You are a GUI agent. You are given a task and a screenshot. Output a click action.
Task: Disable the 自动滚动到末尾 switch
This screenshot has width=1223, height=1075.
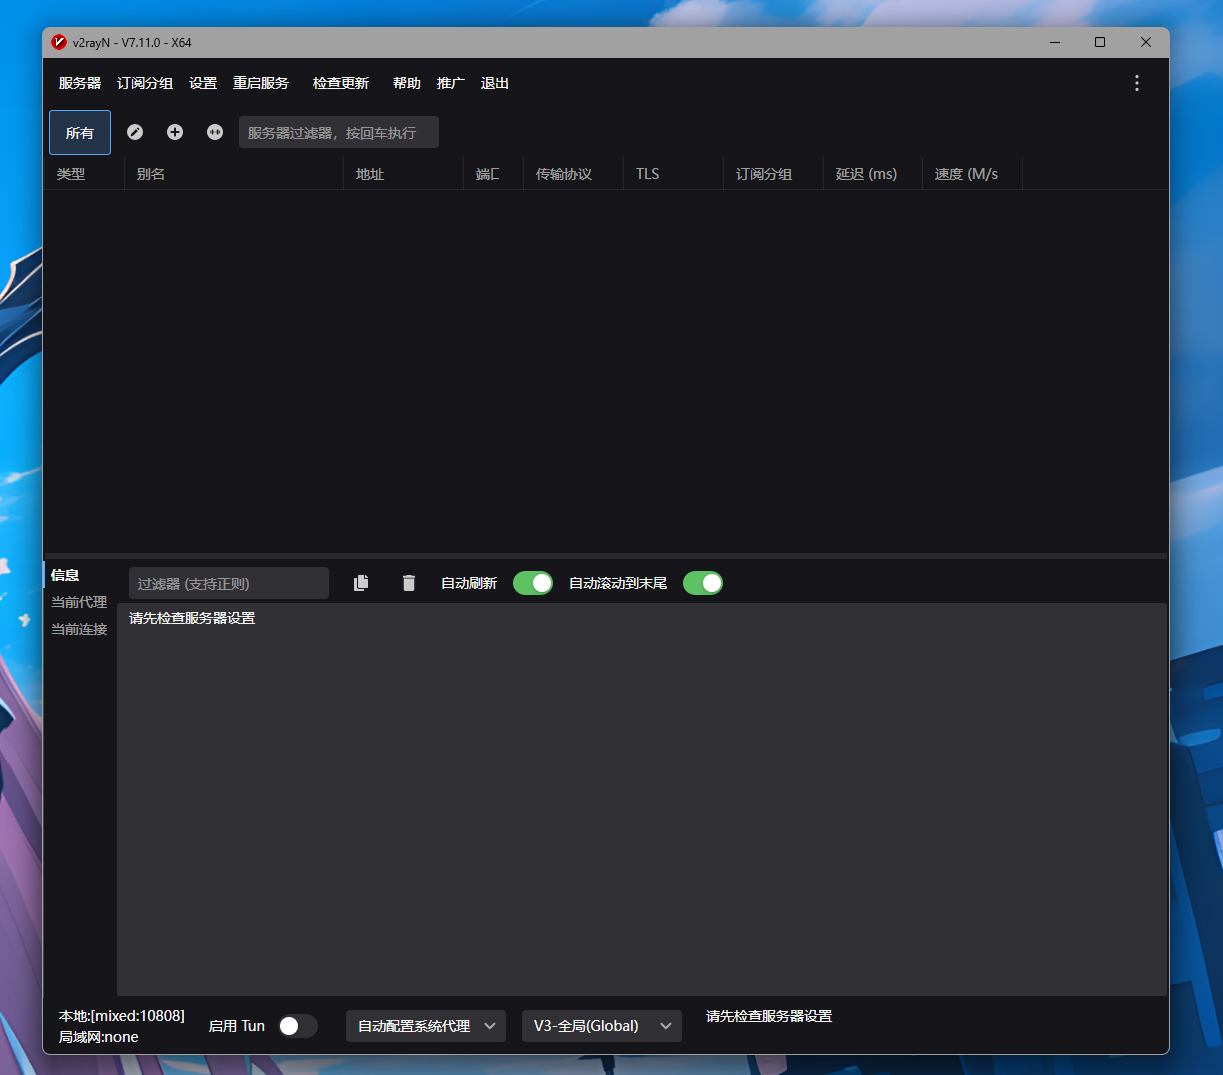pos(703,583)
